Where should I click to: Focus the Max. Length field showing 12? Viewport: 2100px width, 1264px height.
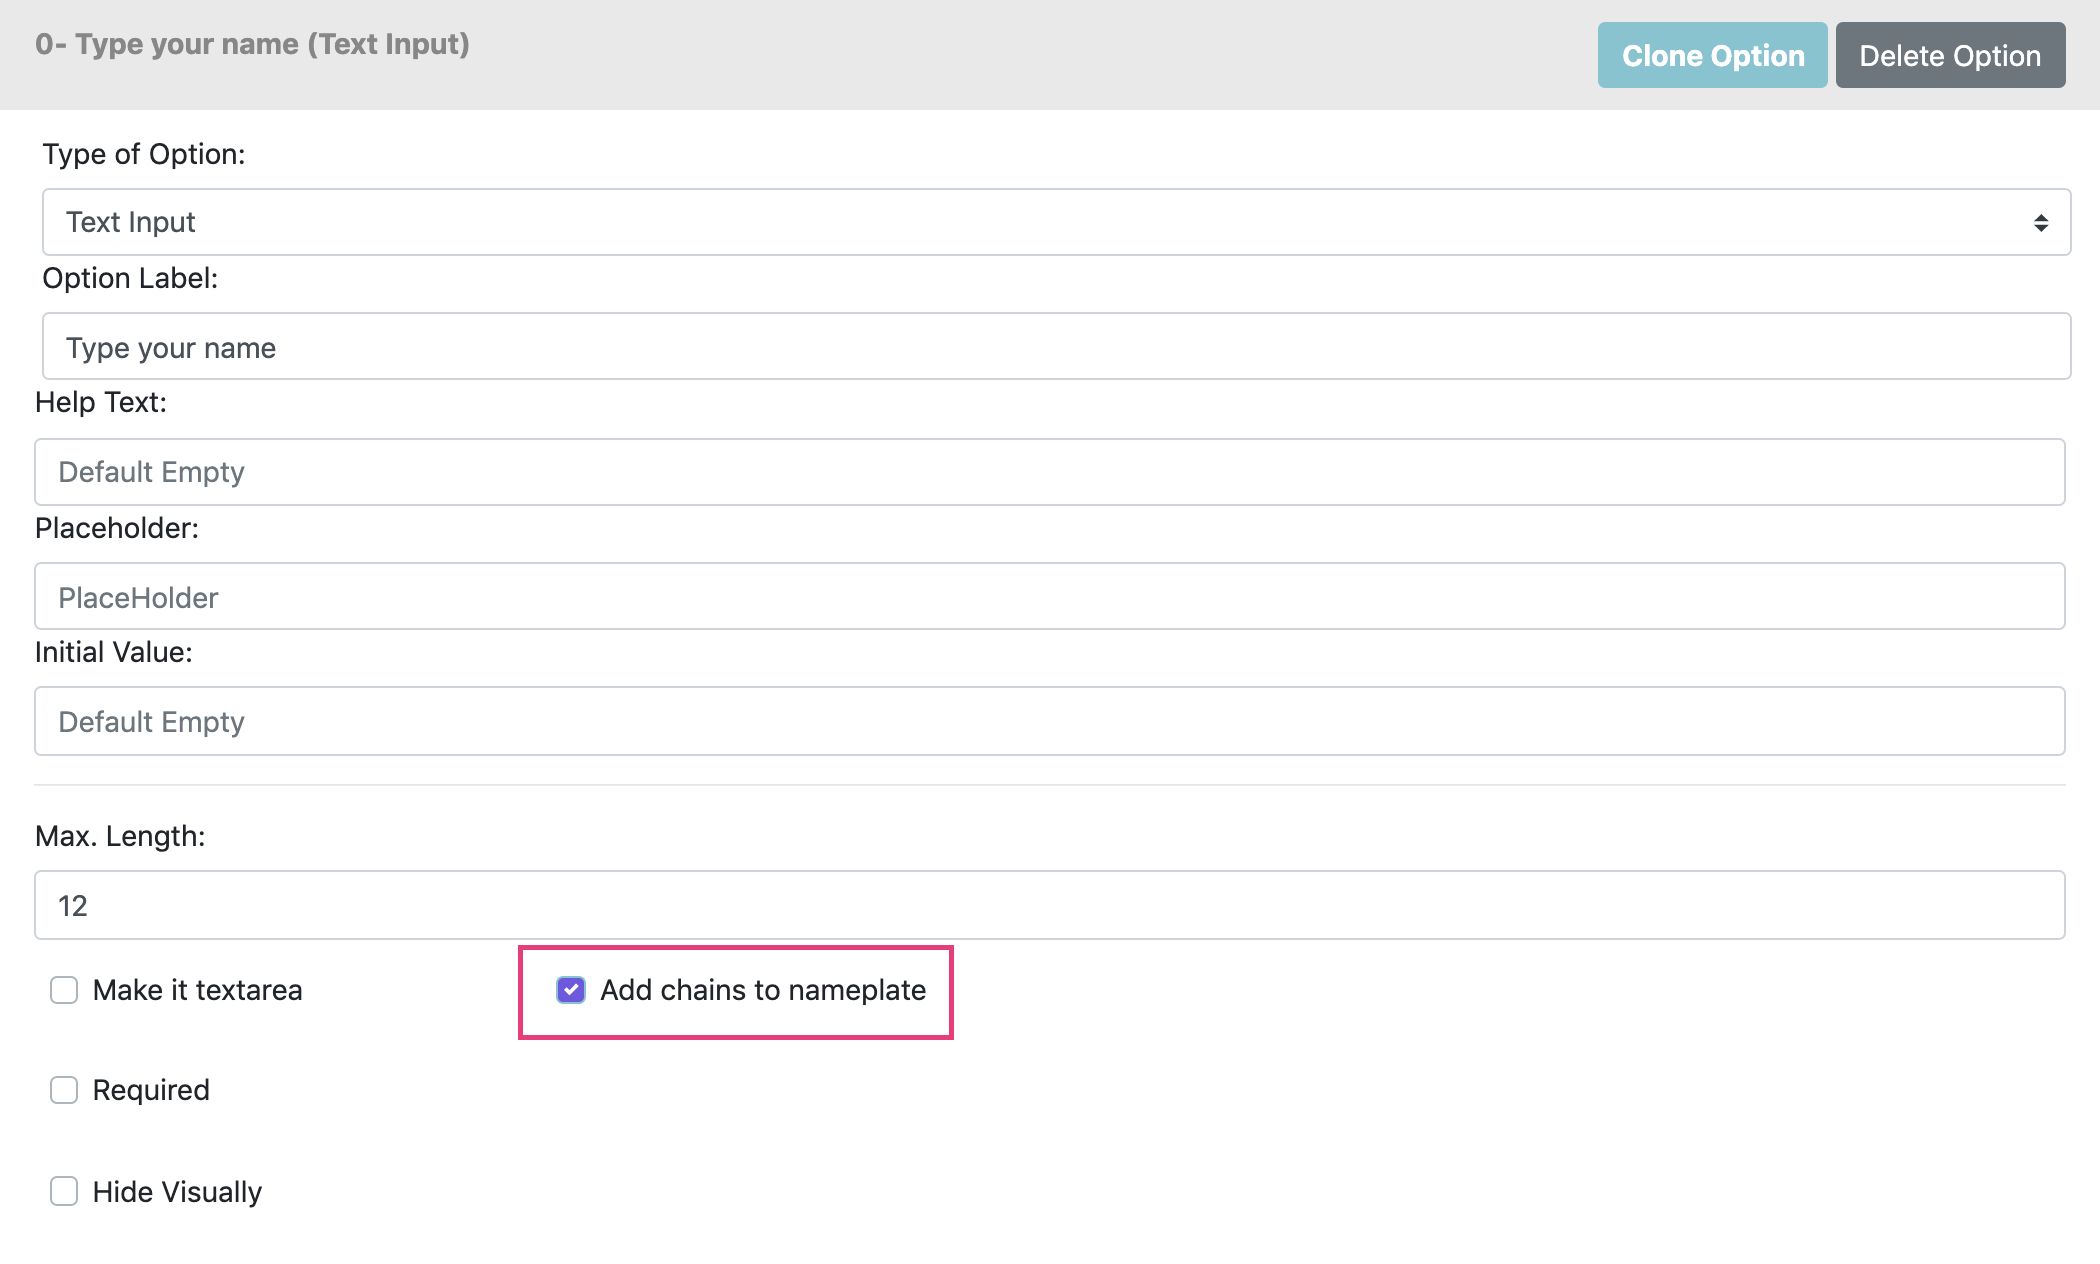1049,905
